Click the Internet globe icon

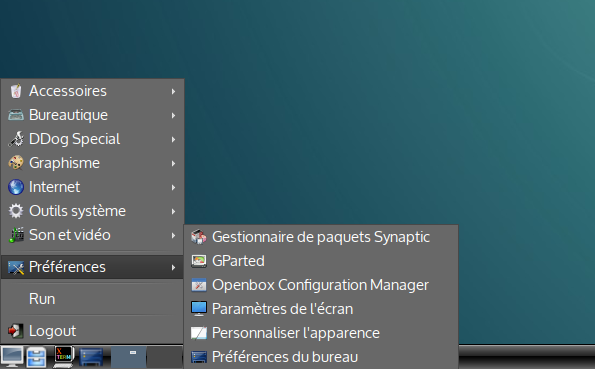[x=16, y=187]
